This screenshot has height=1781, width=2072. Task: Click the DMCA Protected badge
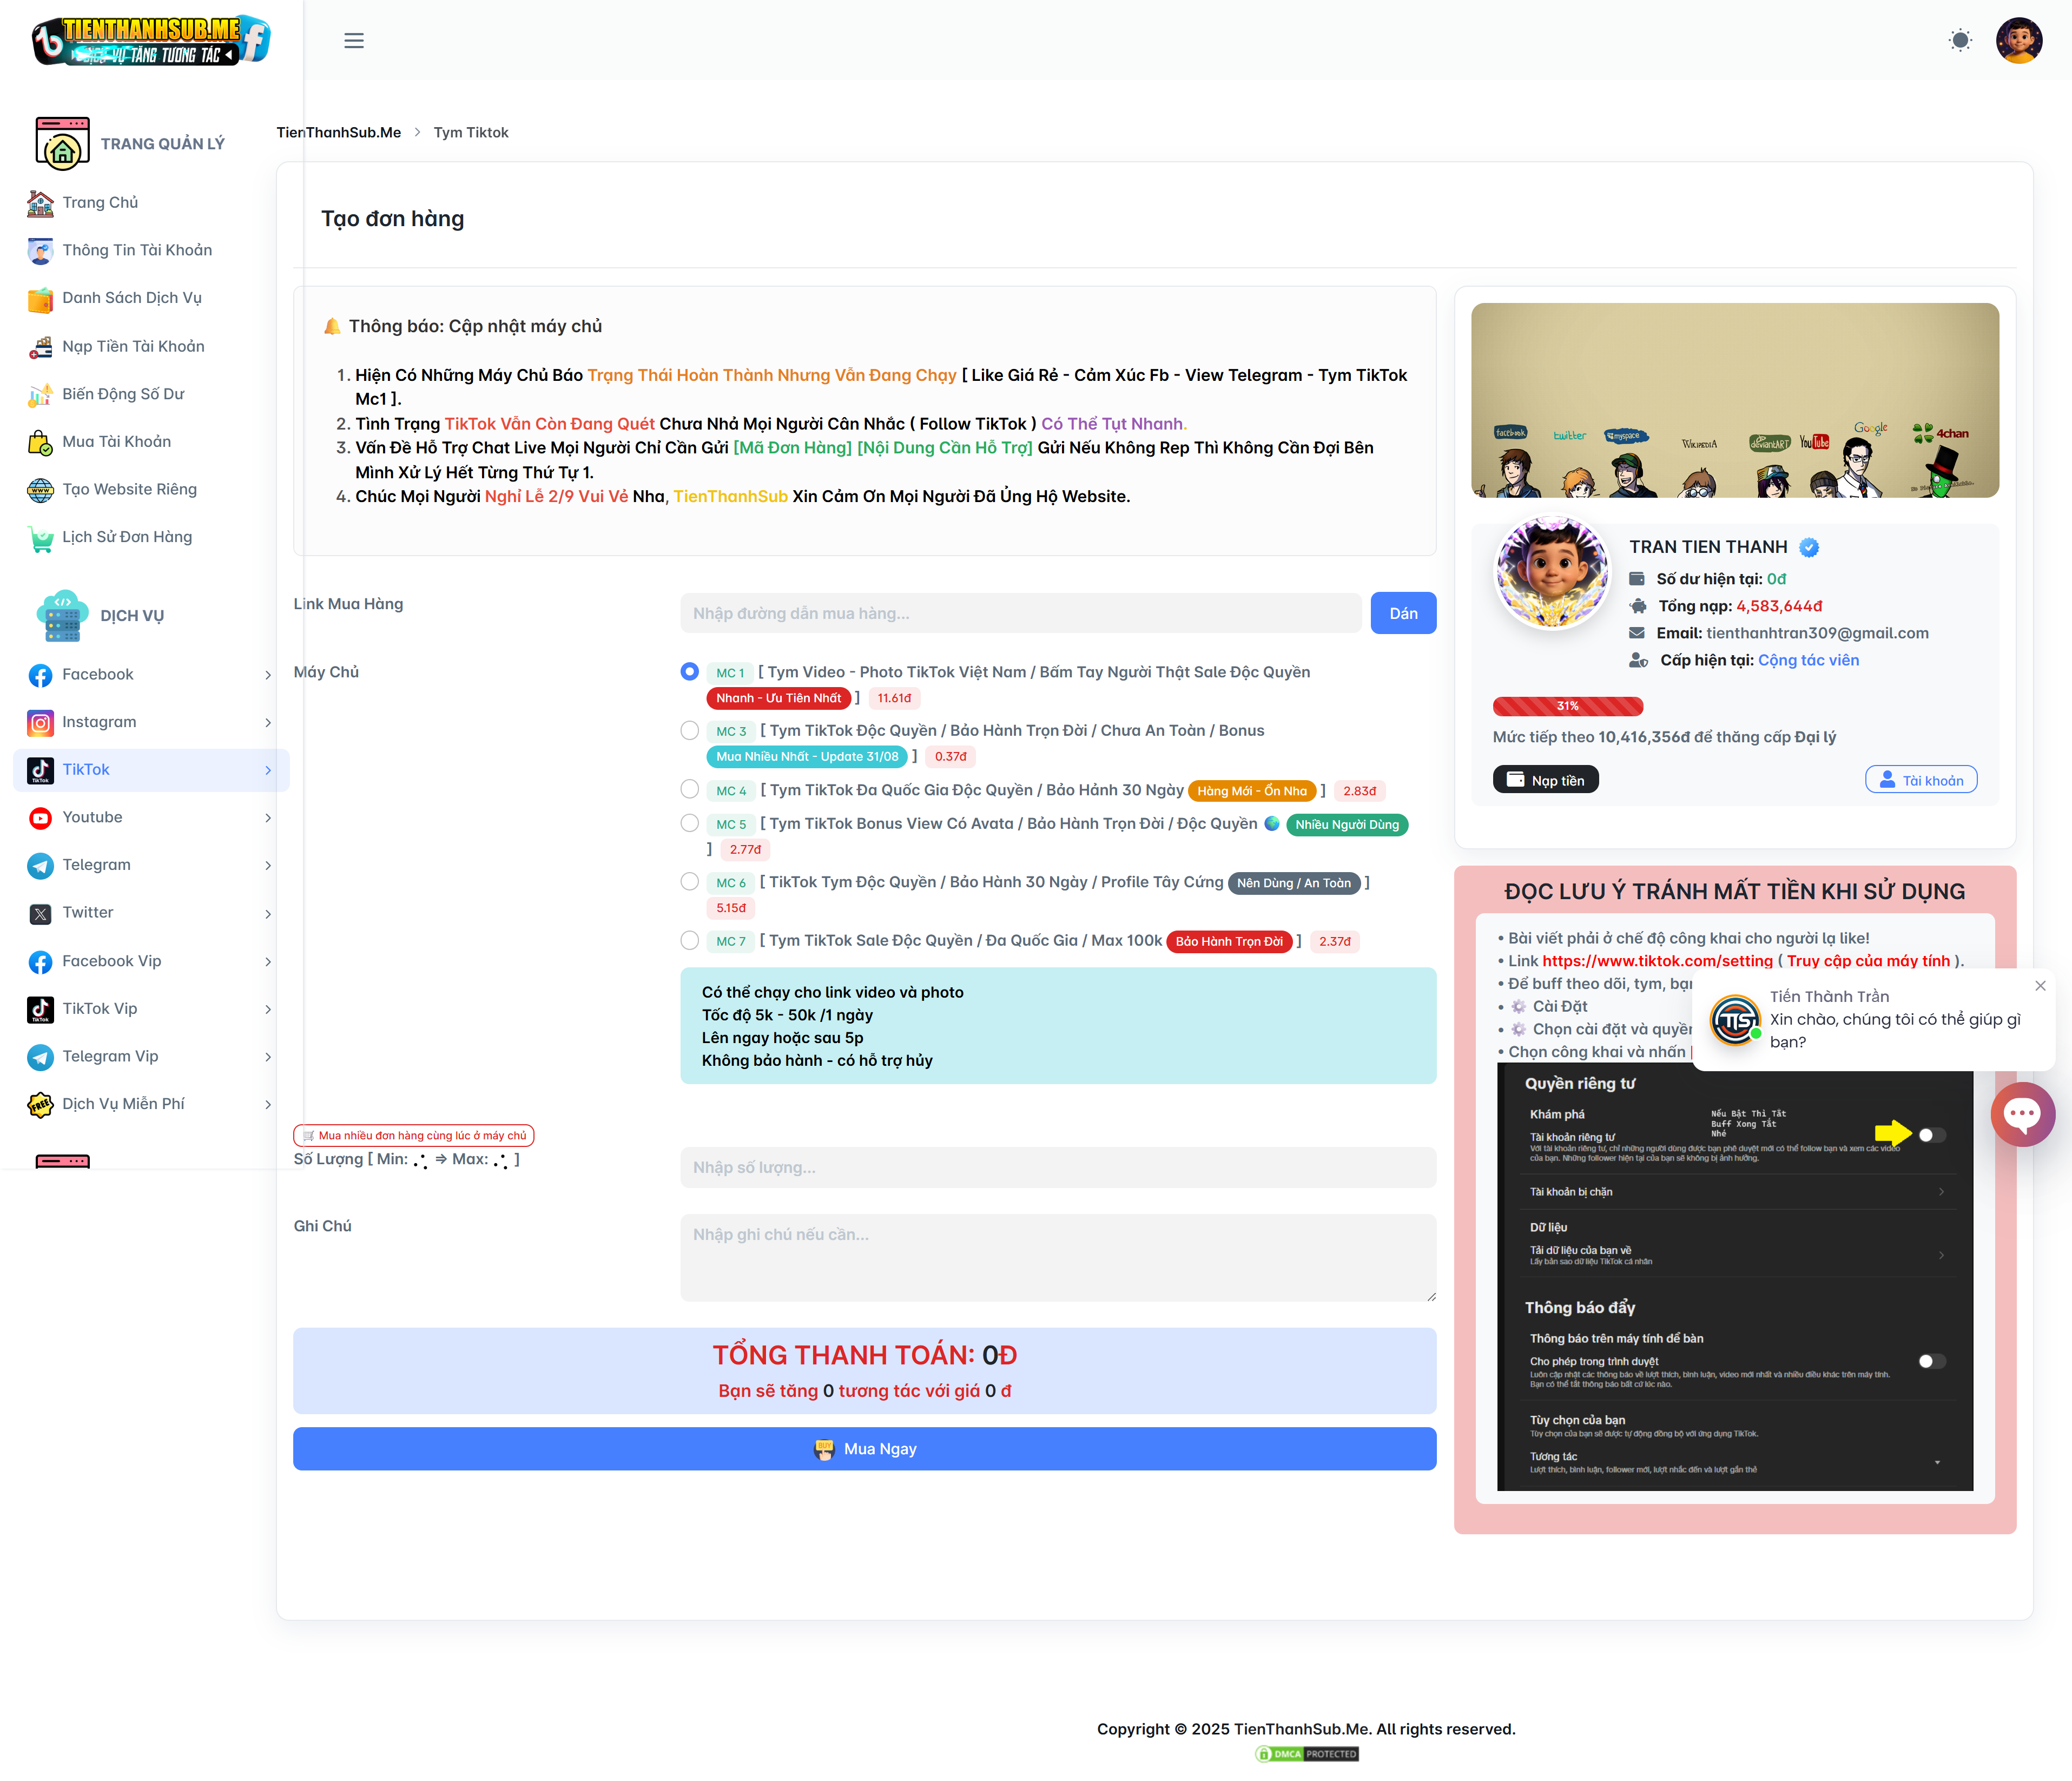[1306, 1754]
